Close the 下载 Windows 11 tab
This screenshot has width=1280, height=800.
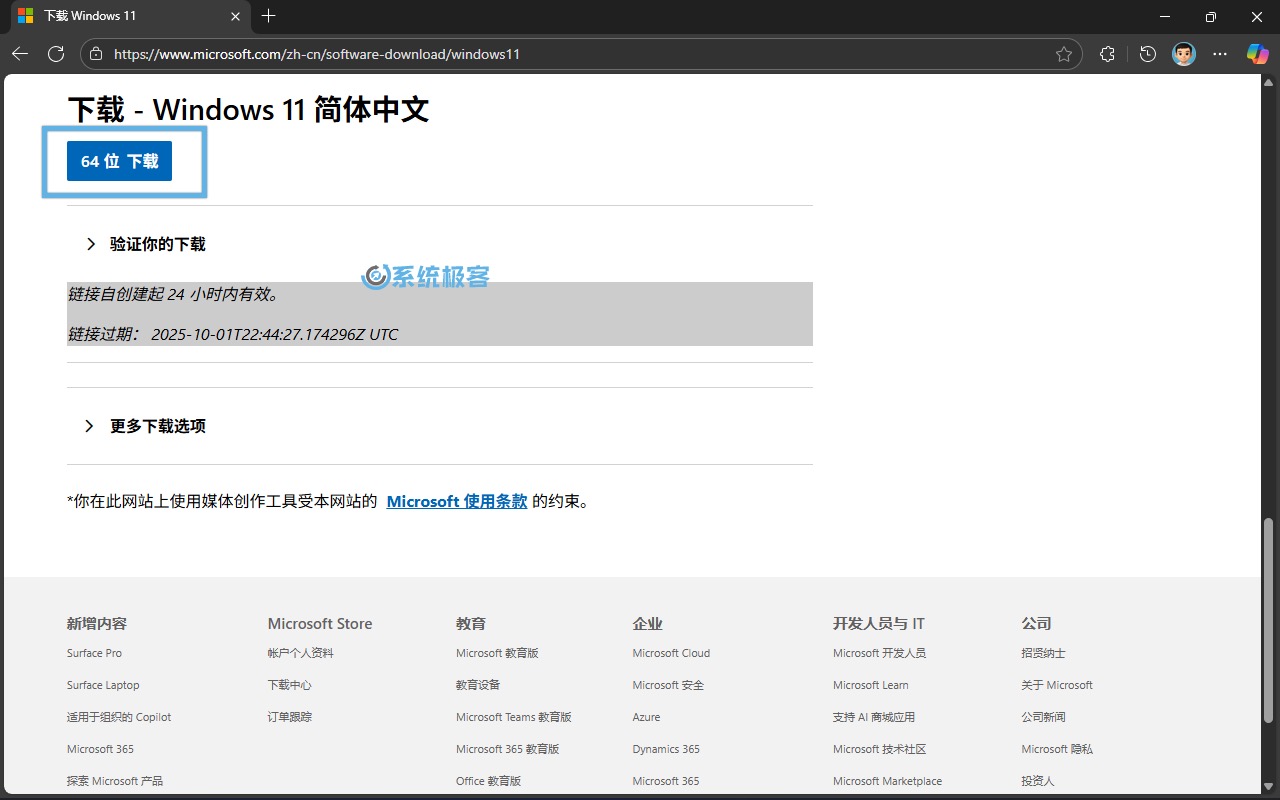[x=236, y=16]
